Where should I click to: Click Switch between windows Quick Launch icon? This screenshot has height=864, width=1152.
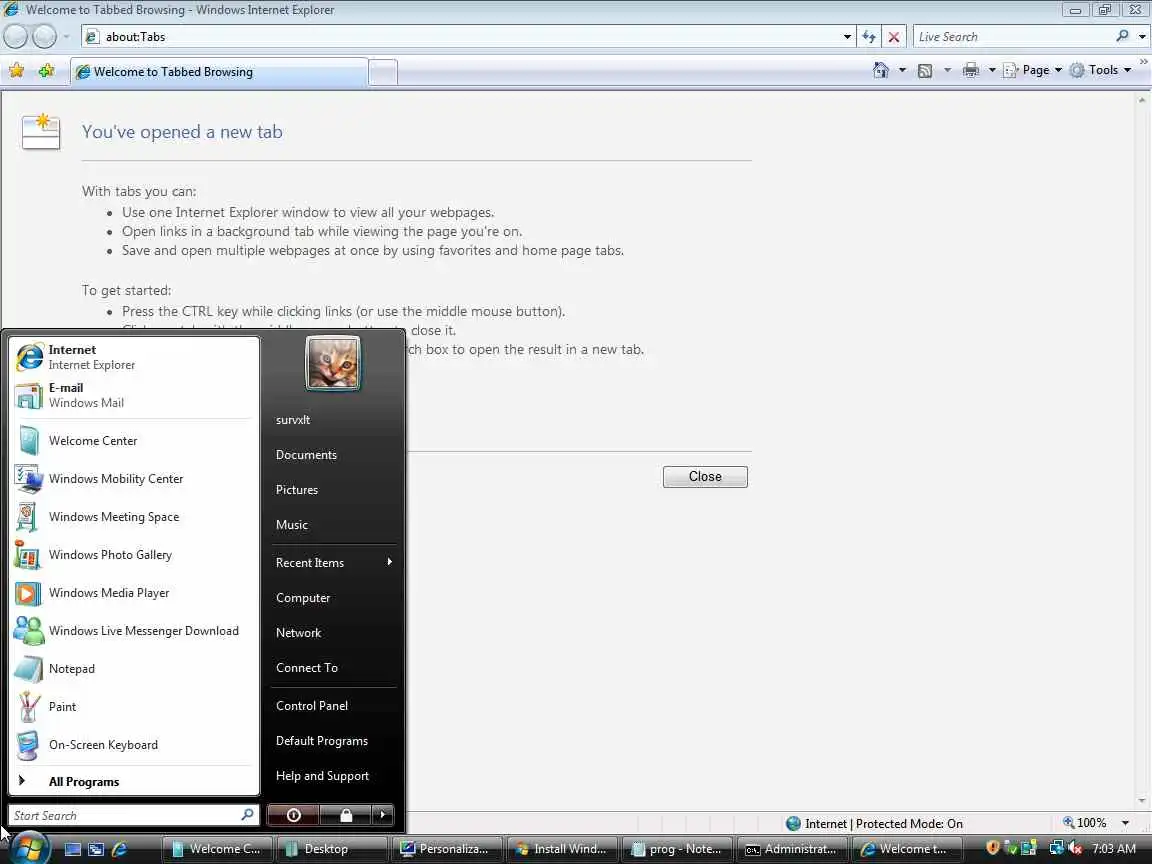(96, 849)
